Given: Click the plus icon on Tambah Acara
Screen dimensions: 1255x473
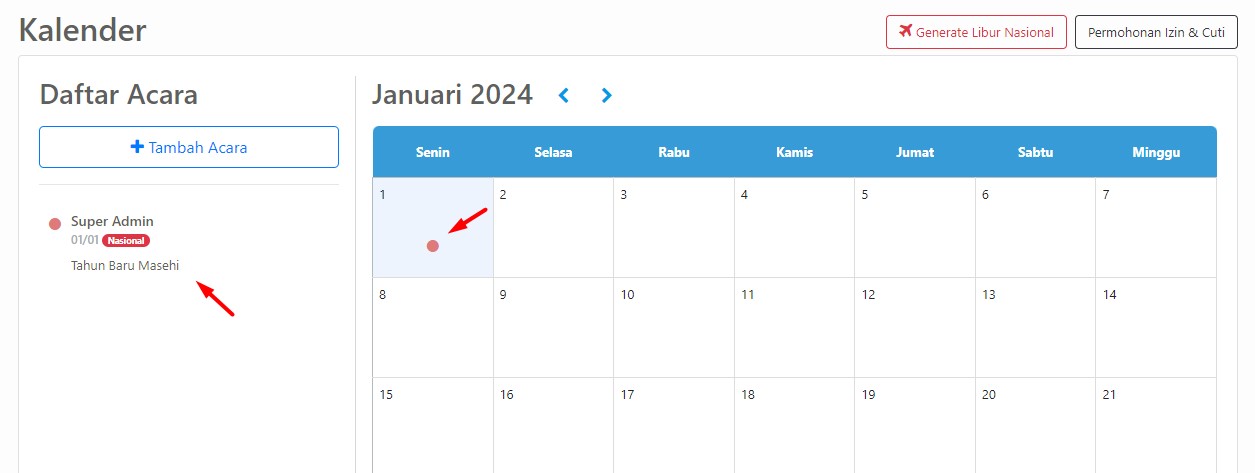Looking at the screenshot, I should point(137,147).
